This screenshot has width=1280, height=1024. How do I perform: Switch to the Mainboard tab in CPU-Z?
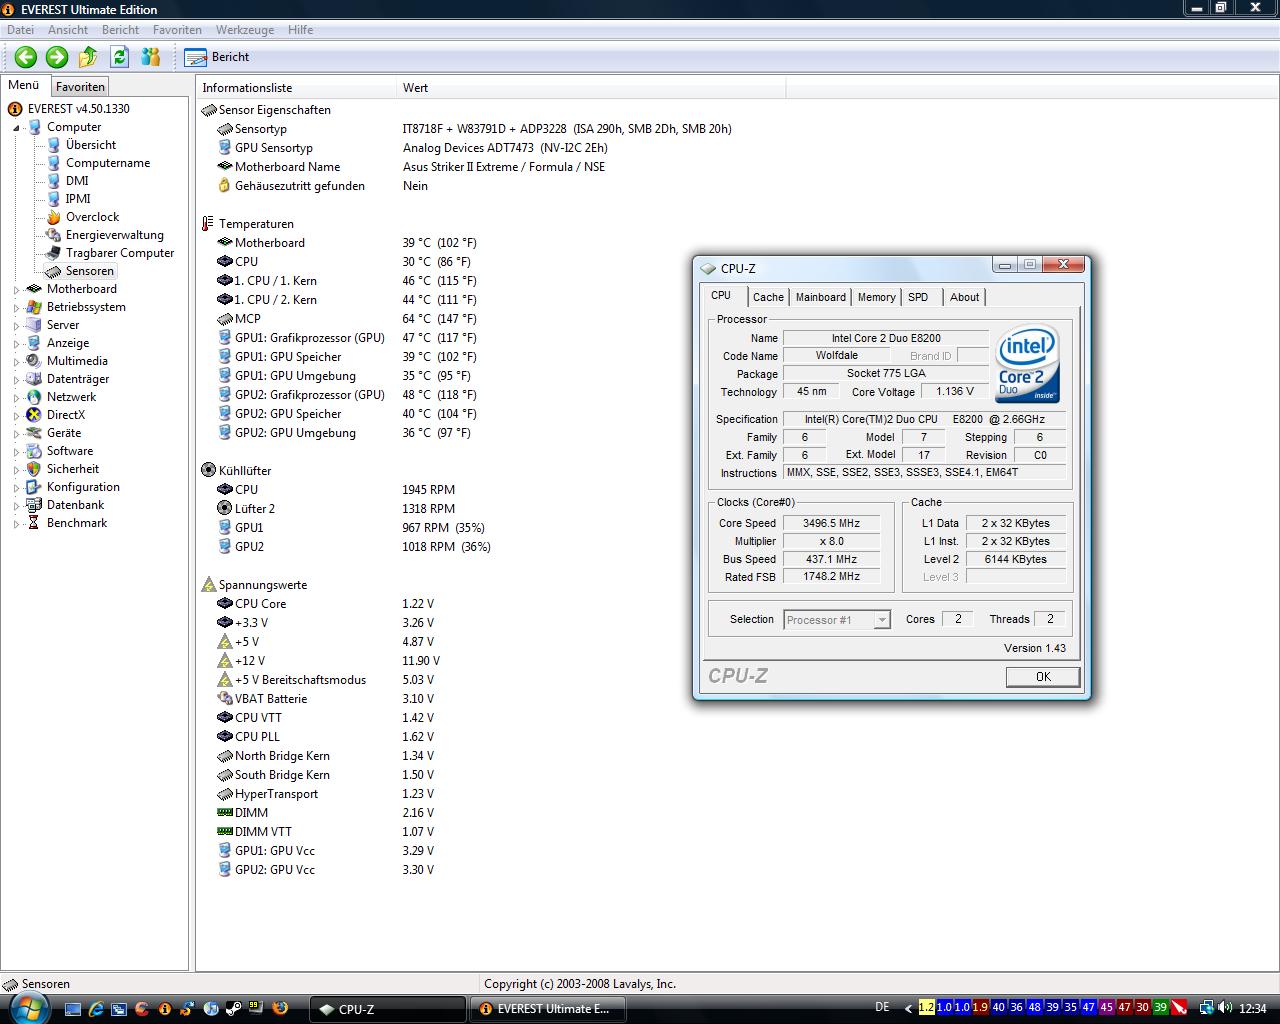click(821, 297)
